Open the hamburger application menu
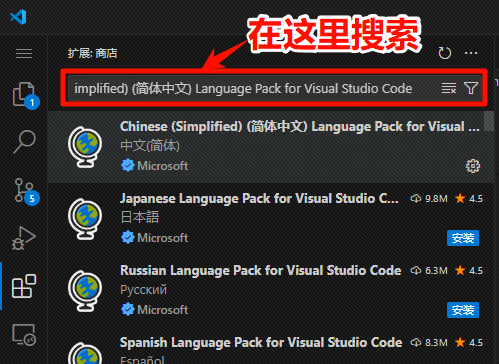The width and height of the screenshot is (499, 364). coord(24,53)
